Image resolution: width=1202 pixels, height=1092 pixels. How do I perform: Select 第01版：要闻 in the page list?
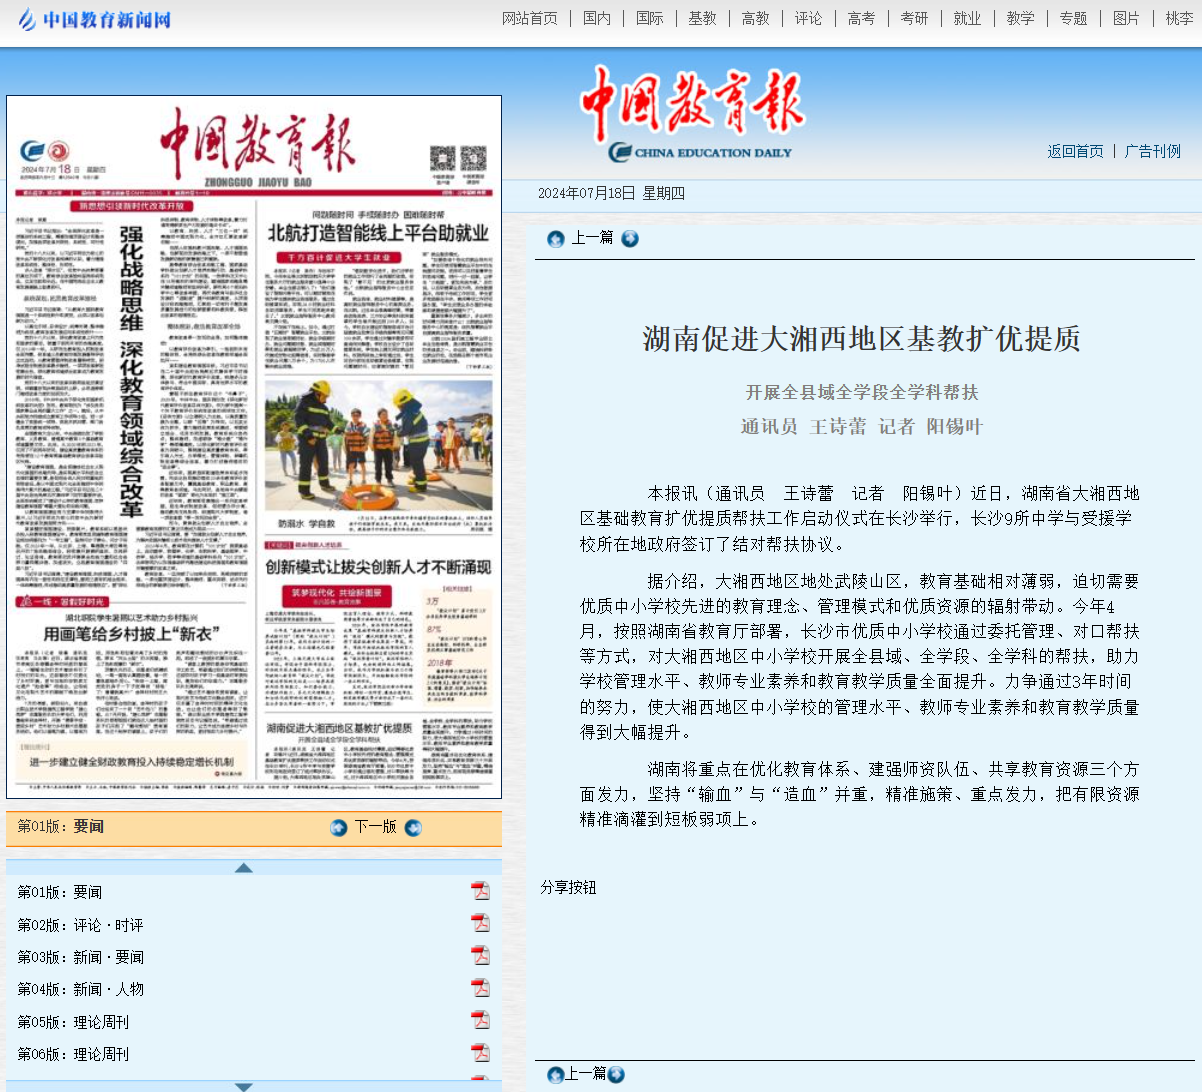tap(60, 892)
